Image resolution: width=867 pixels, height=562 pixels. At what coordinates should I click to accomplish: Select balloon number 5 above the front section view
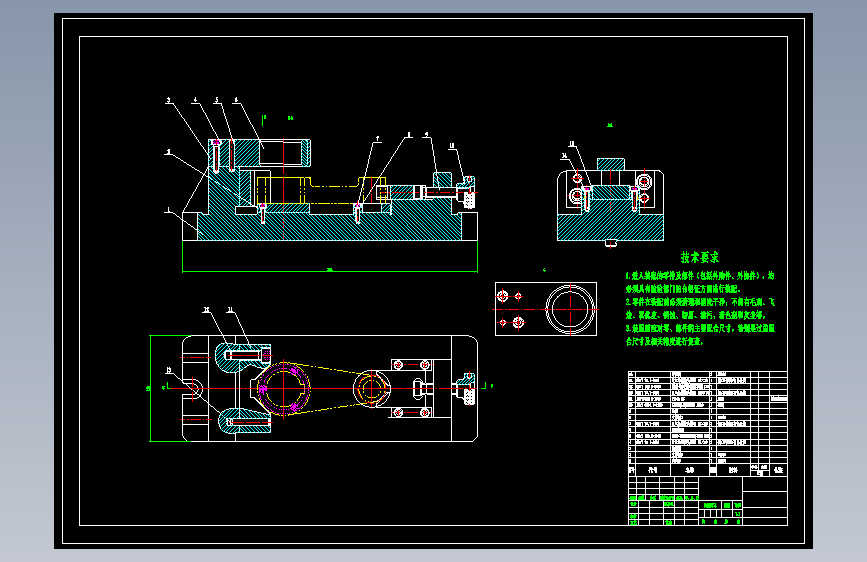click(x=217, y=101)
